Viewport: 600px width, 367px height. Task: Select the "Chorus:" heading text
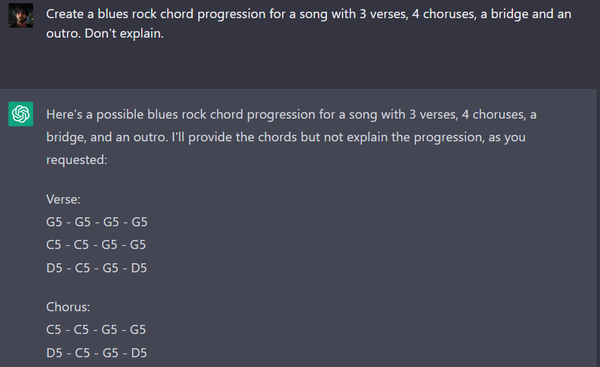pos(68,307)
